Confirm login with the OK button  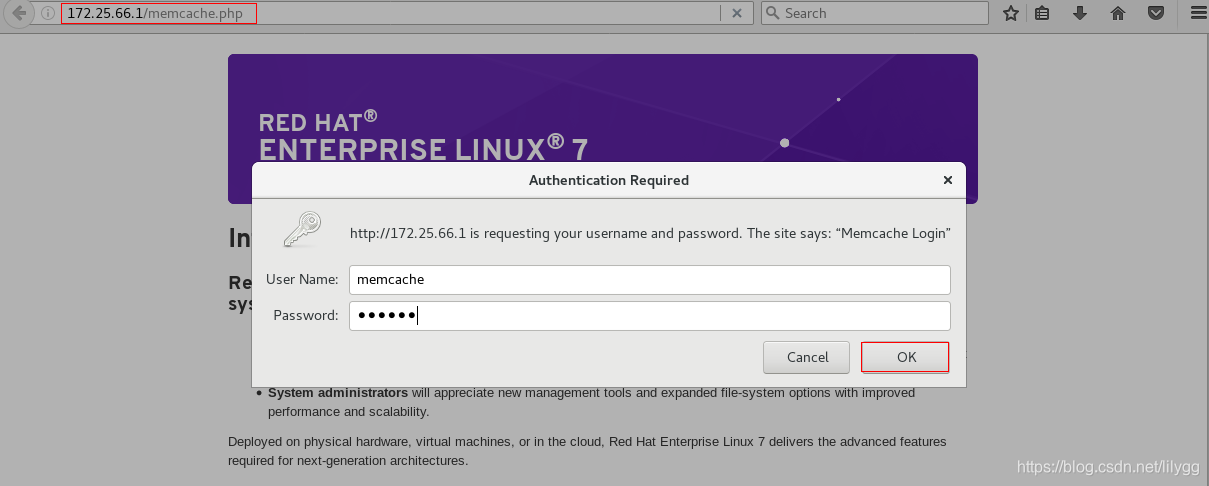coord(905,357)
